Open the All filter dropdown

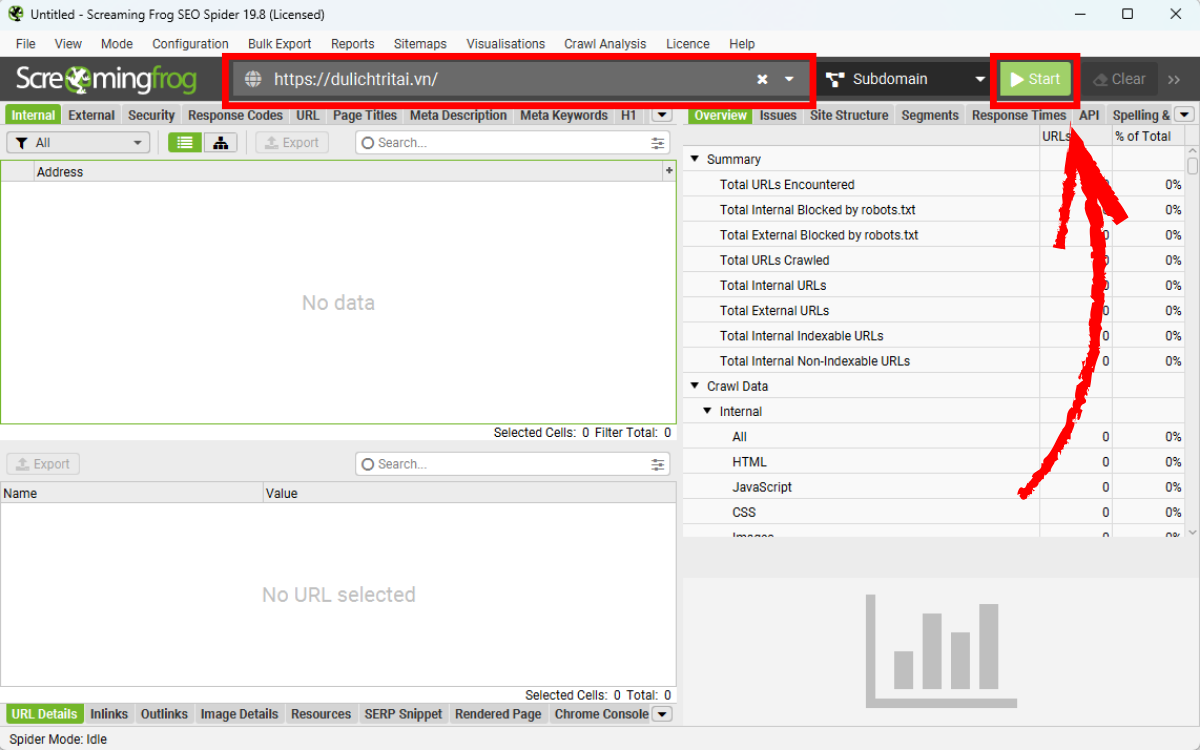[78, 143]
